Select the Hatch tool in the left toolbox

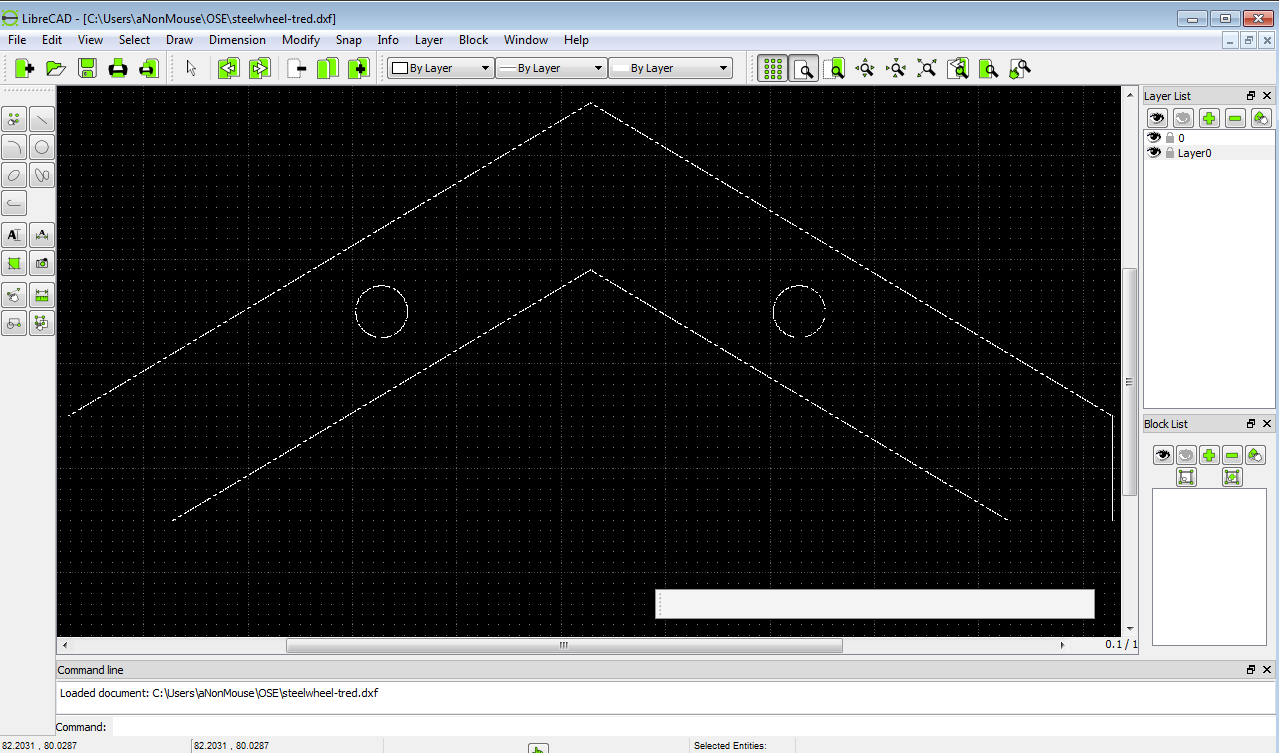coord(14,263)
